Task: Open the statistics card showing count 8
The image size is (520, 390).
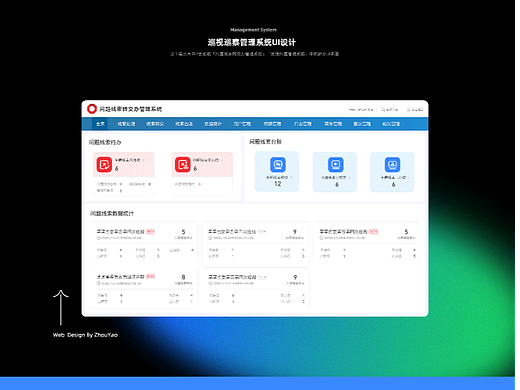Action: point(144,288)
